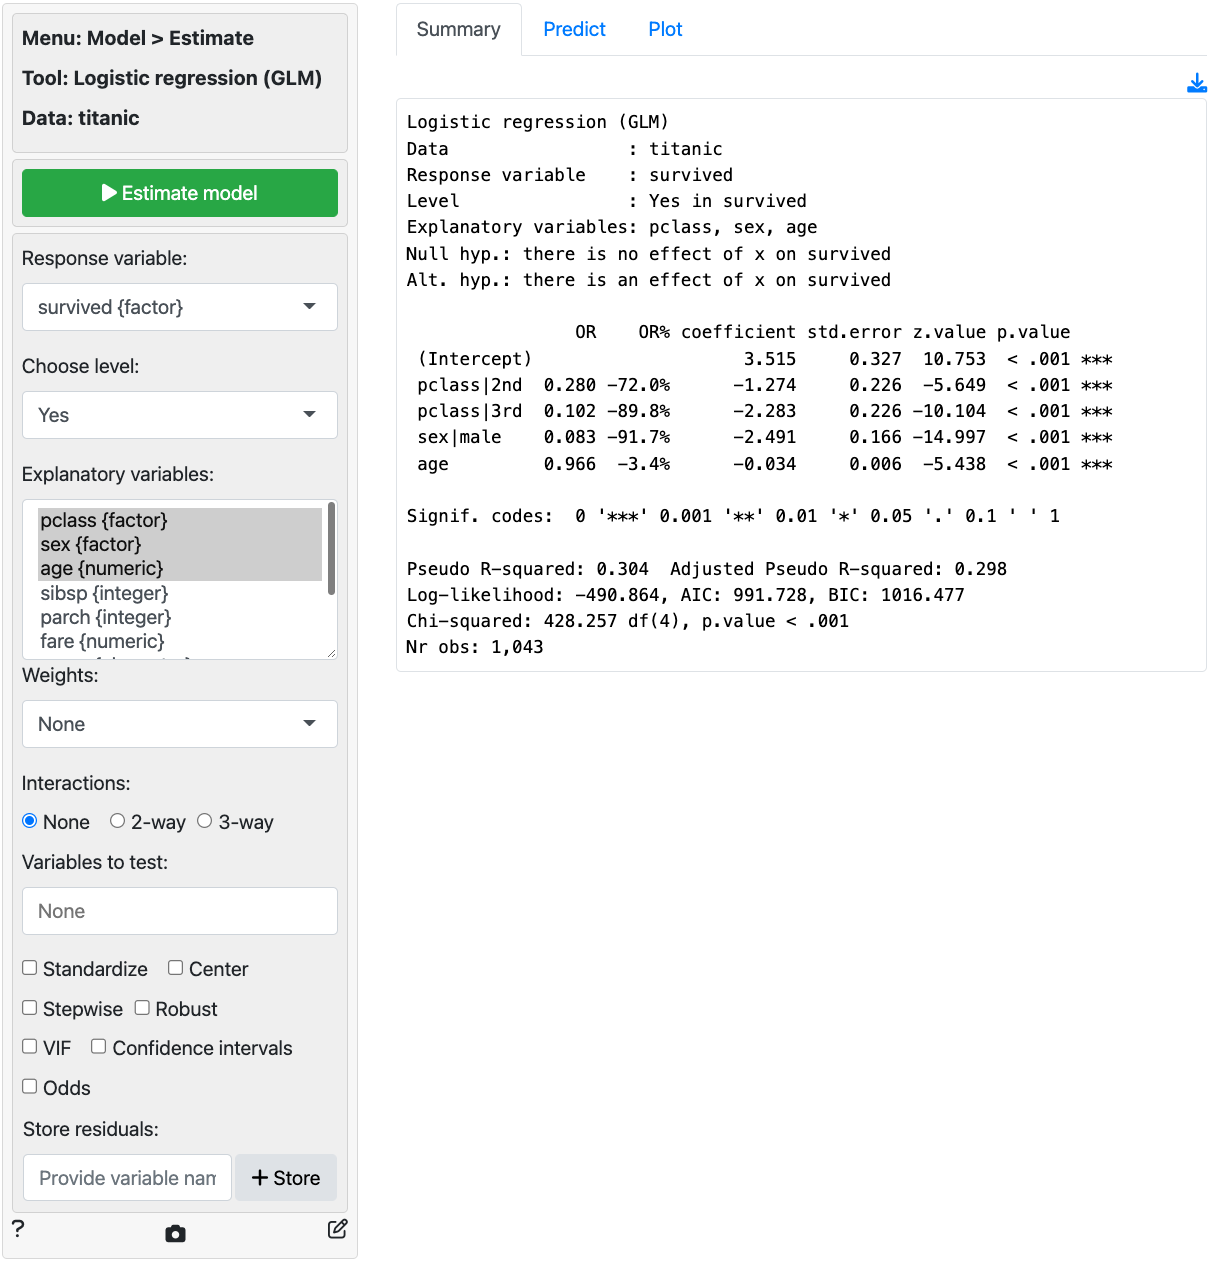
Task: Open the Plot tab
Action: [665, 29]
